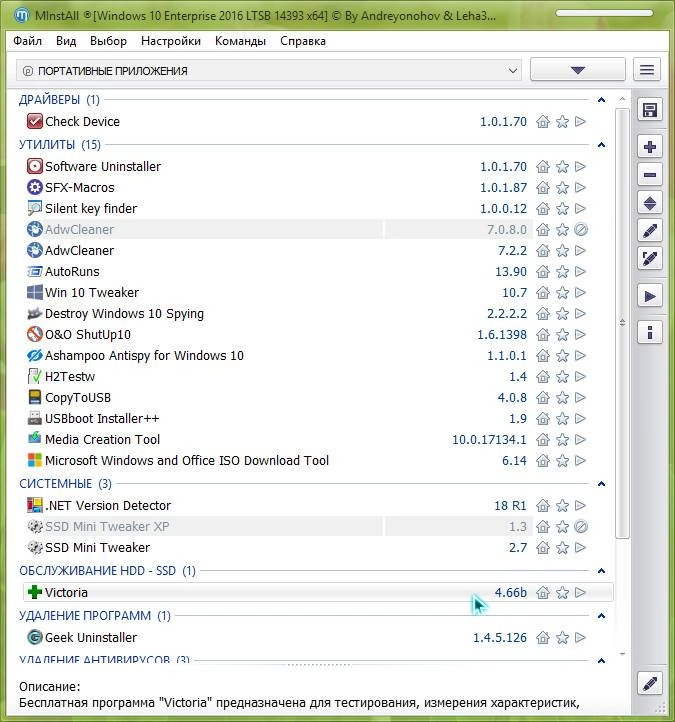Click home icon in O&O ShutUp10 row
The image size is (675, 722).
pyautogui.click(x=543, y=335)
